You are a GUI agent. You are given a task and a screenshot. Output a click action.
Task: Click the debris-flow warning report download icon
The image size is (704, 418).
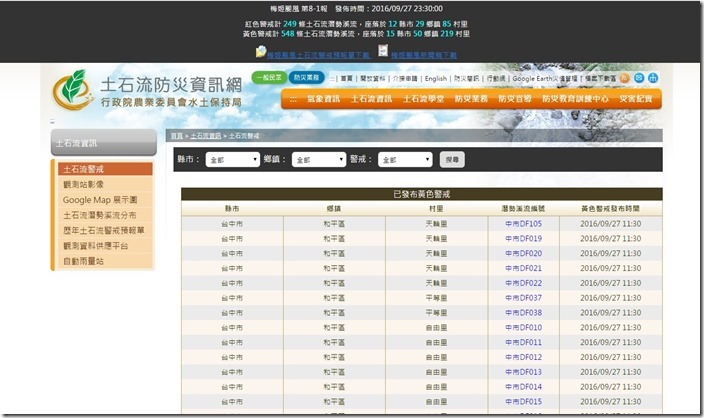tap(261, 52)
